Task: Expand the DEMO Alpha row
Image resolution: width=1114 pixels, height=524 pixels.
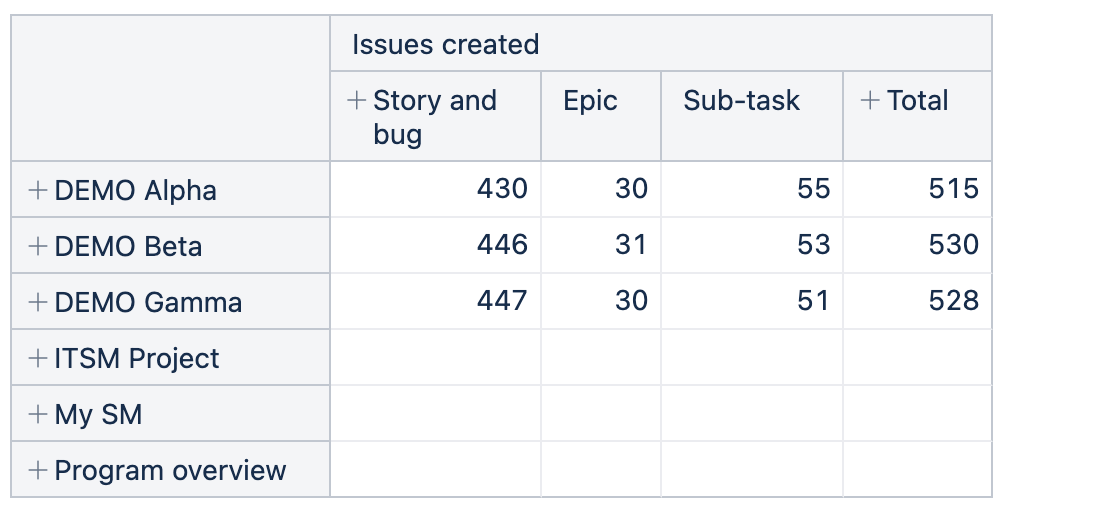Action: click(37, 190)
